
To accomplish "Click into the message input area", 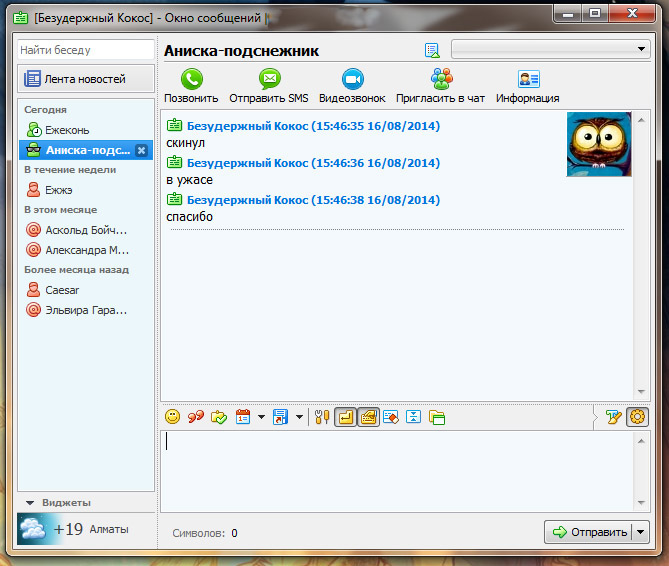I will (x=397, y=471).
